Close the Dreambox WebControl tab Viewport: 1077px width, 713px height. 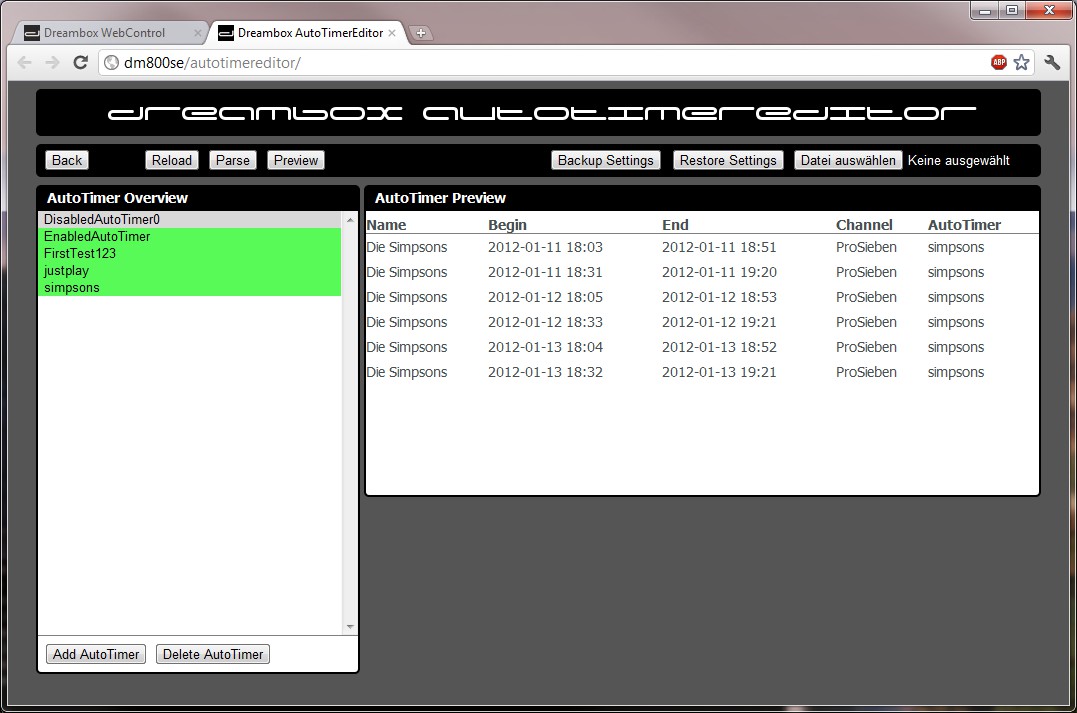click(x=198, y=32)
